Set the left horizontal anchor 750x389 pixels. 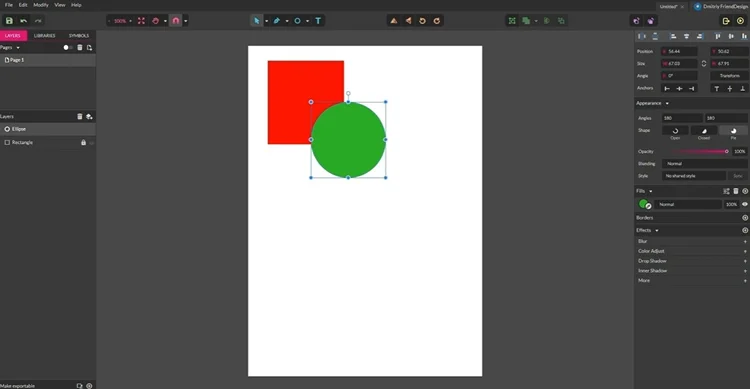click(x=667, y=89)
